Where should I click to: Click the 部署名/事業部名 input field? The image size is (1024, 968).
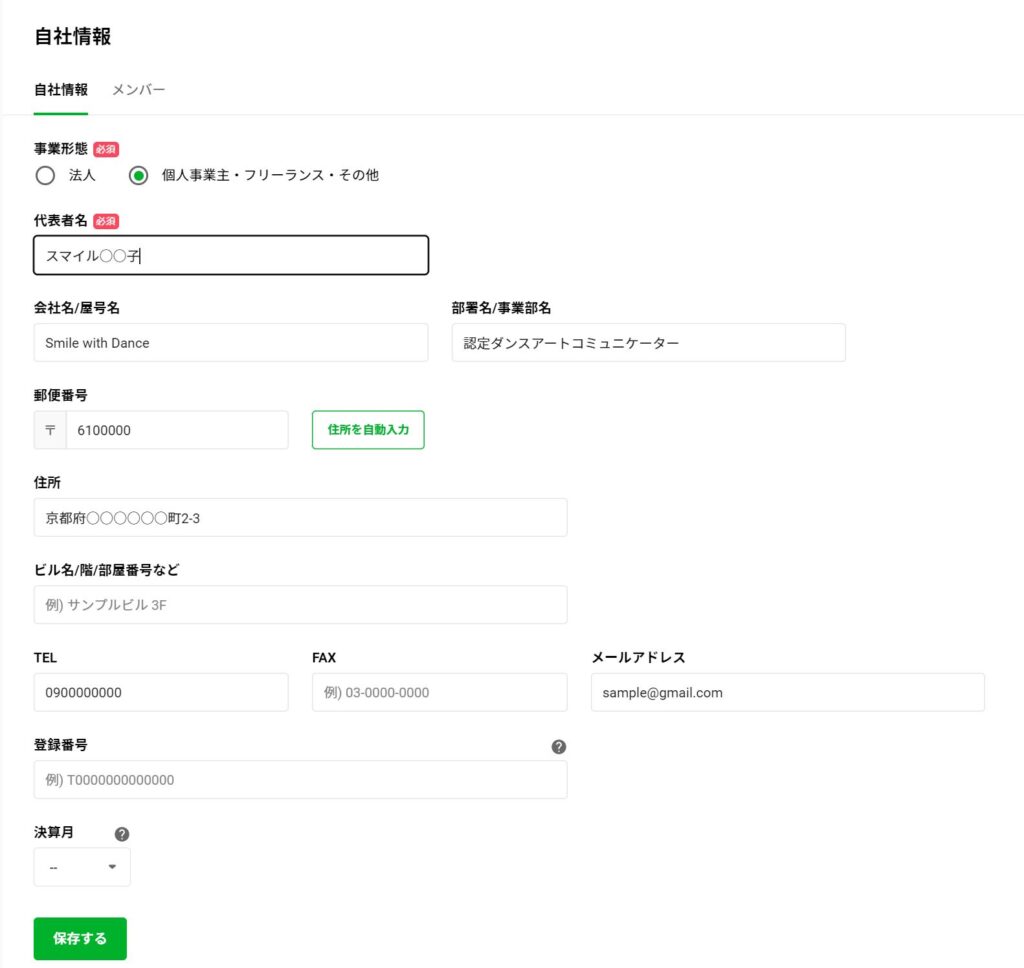tap(648, 343)
